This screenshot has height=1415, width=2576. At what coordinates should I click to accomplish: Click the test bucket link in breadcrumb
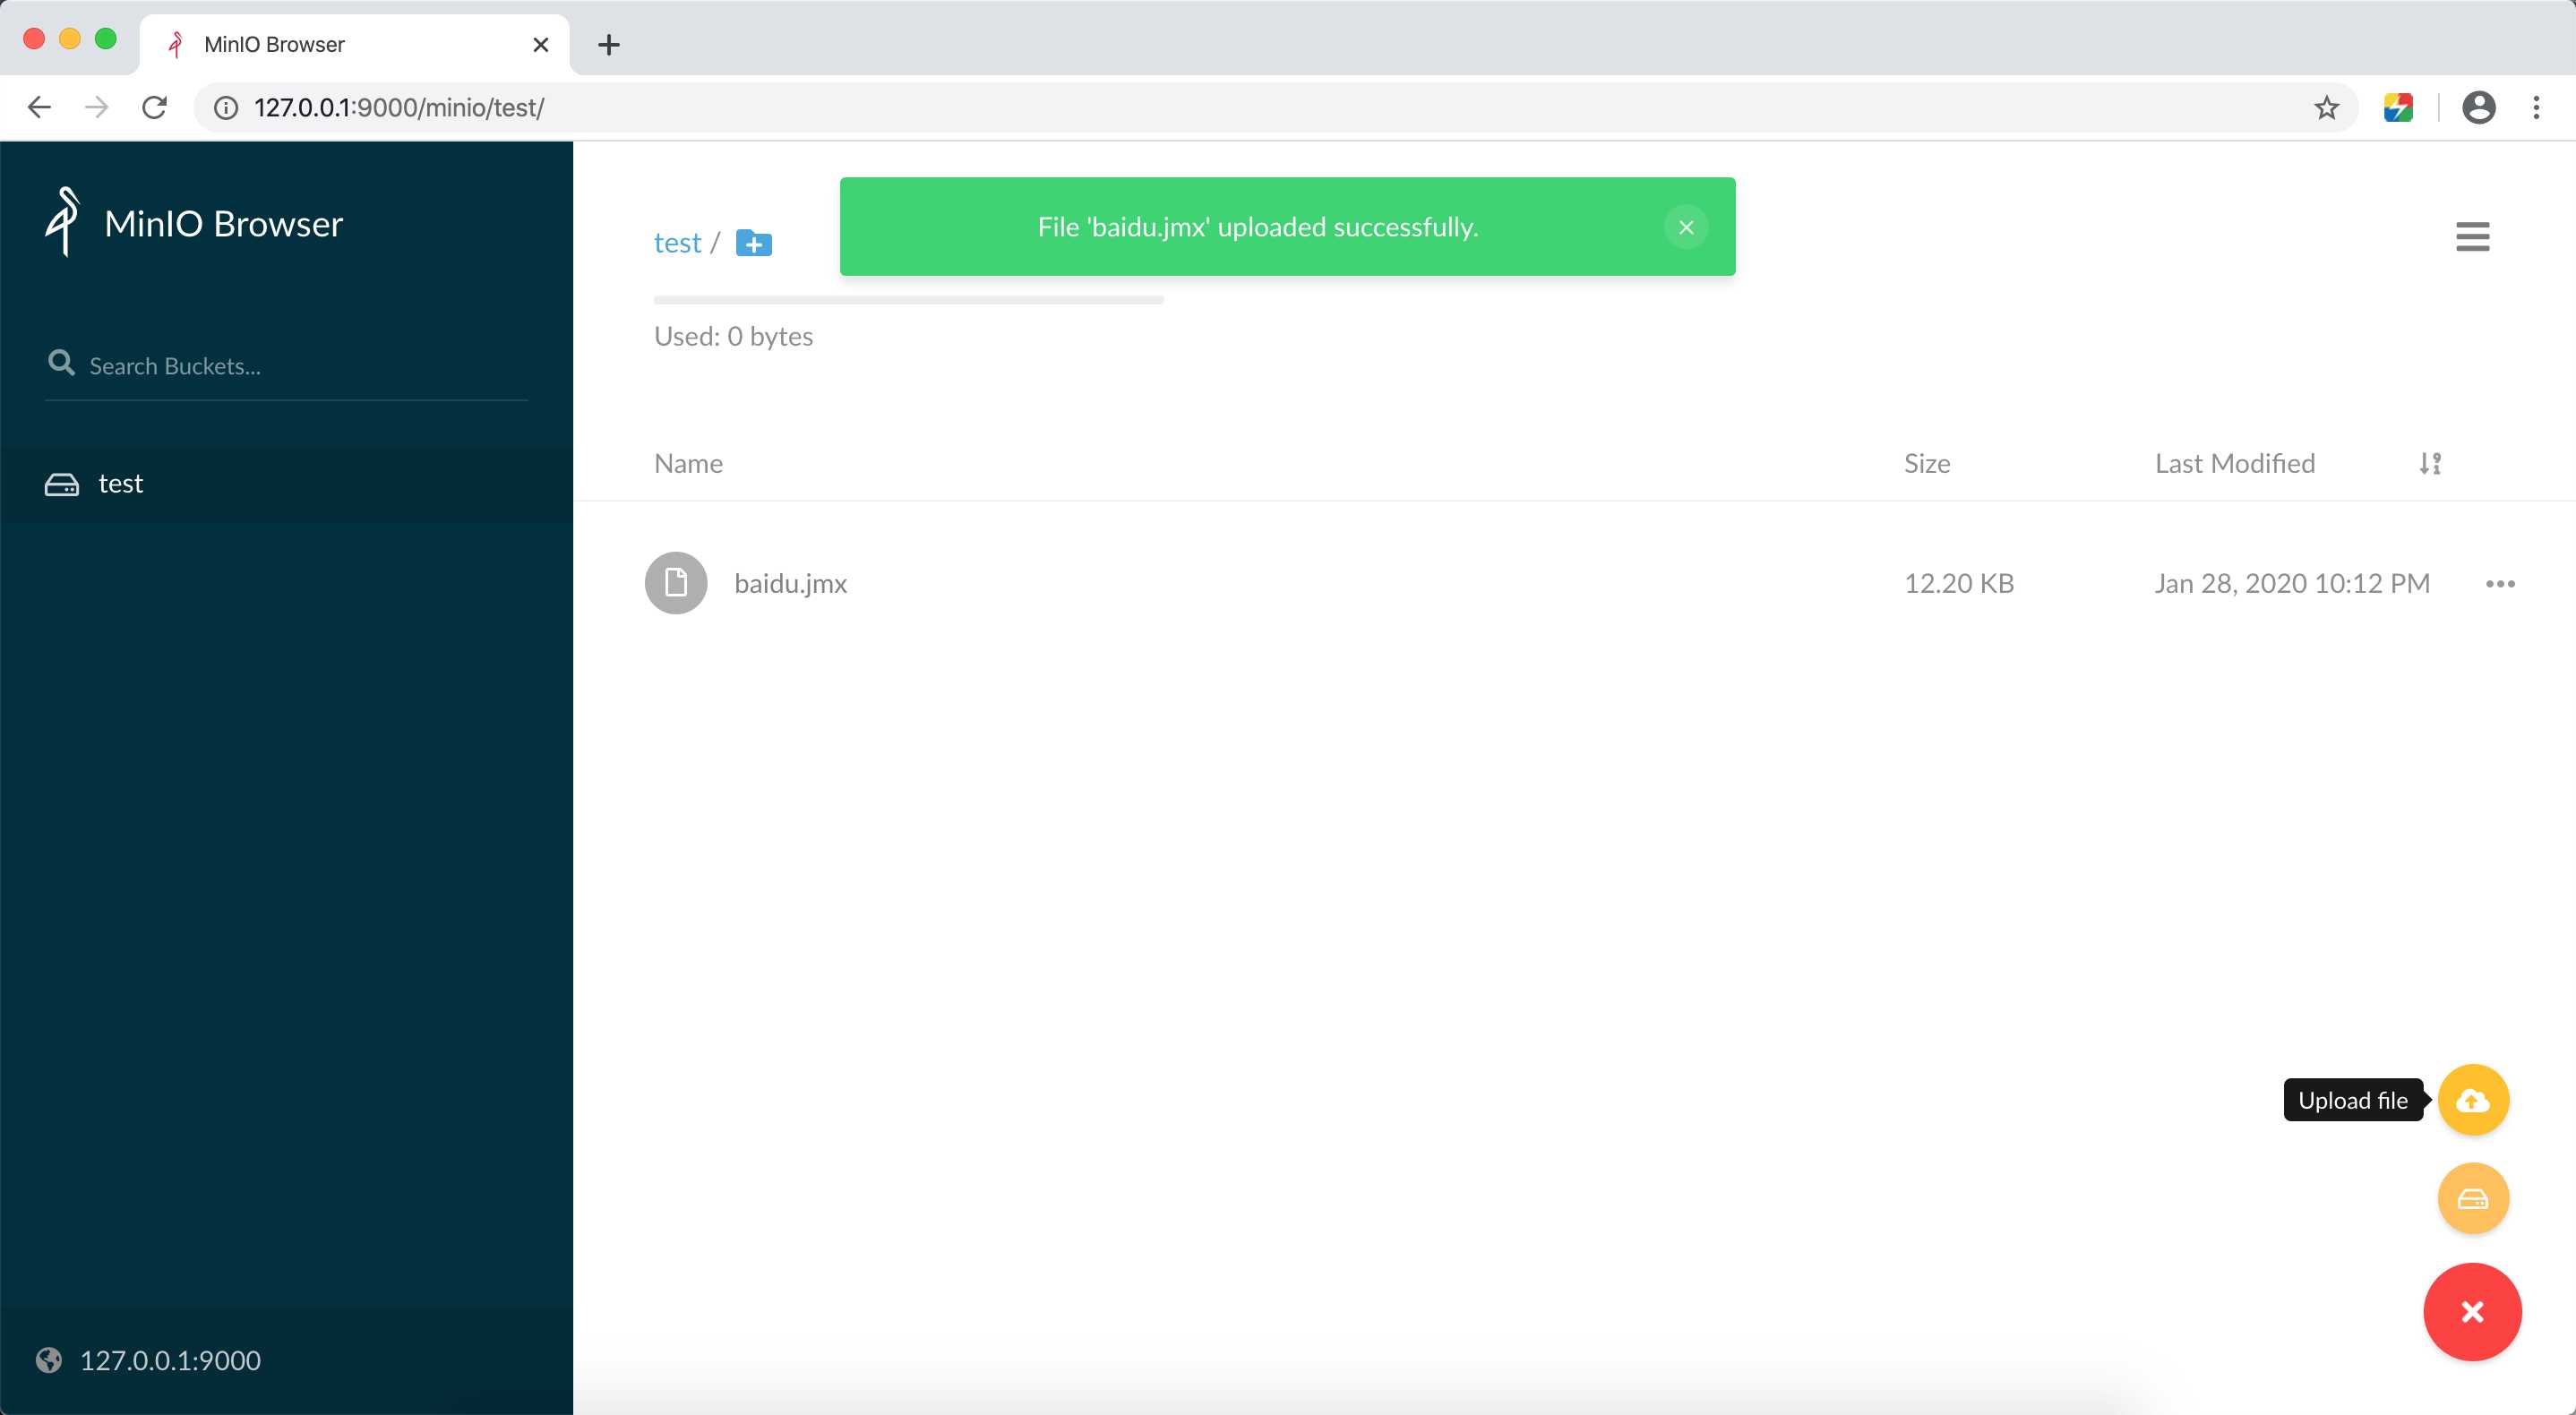(678, 241)
